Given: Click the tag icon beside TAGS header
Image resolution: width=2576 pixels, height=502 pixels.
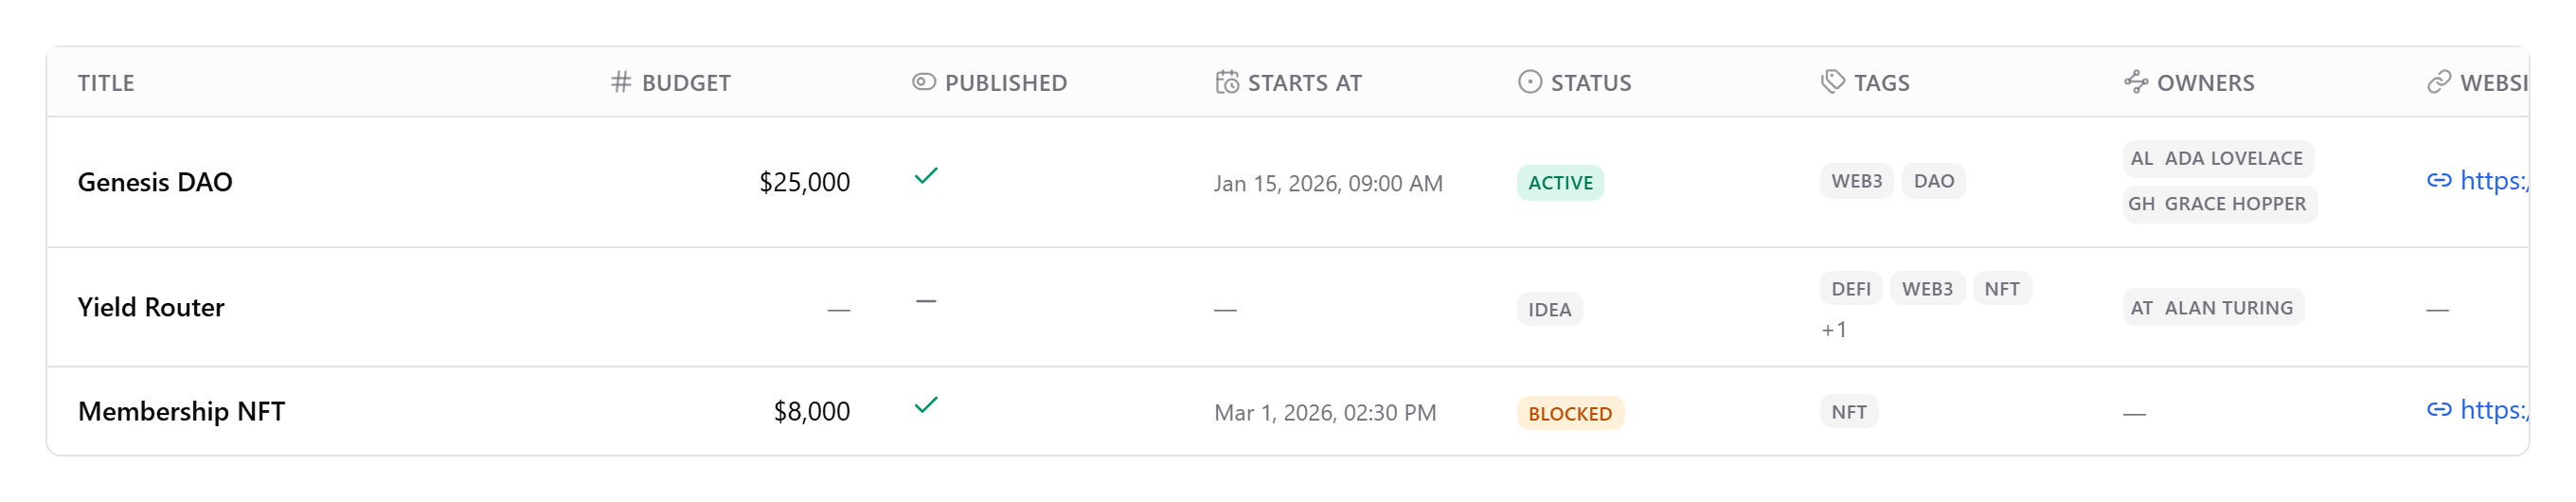Looking at the screenshot, I should 1832,82.
